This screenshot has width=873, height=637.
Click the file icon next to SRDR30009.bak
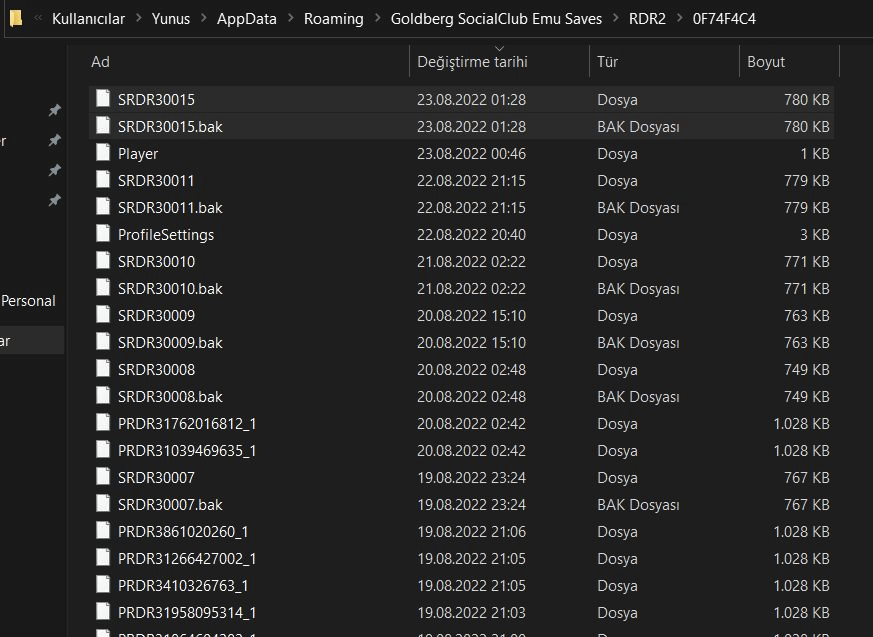coord(103,341)
